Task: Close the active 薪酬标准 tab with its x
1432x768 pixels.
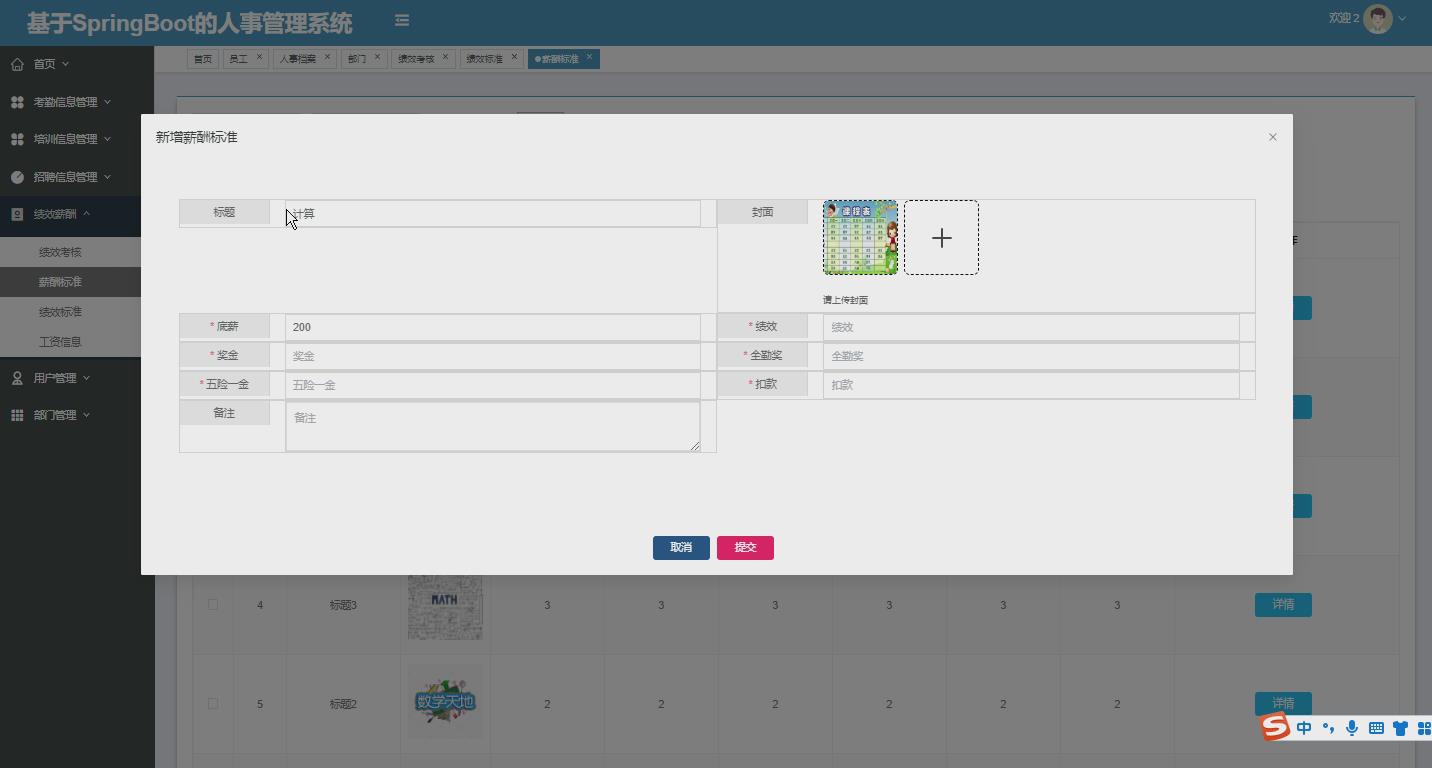Action: tap(589, 57)
